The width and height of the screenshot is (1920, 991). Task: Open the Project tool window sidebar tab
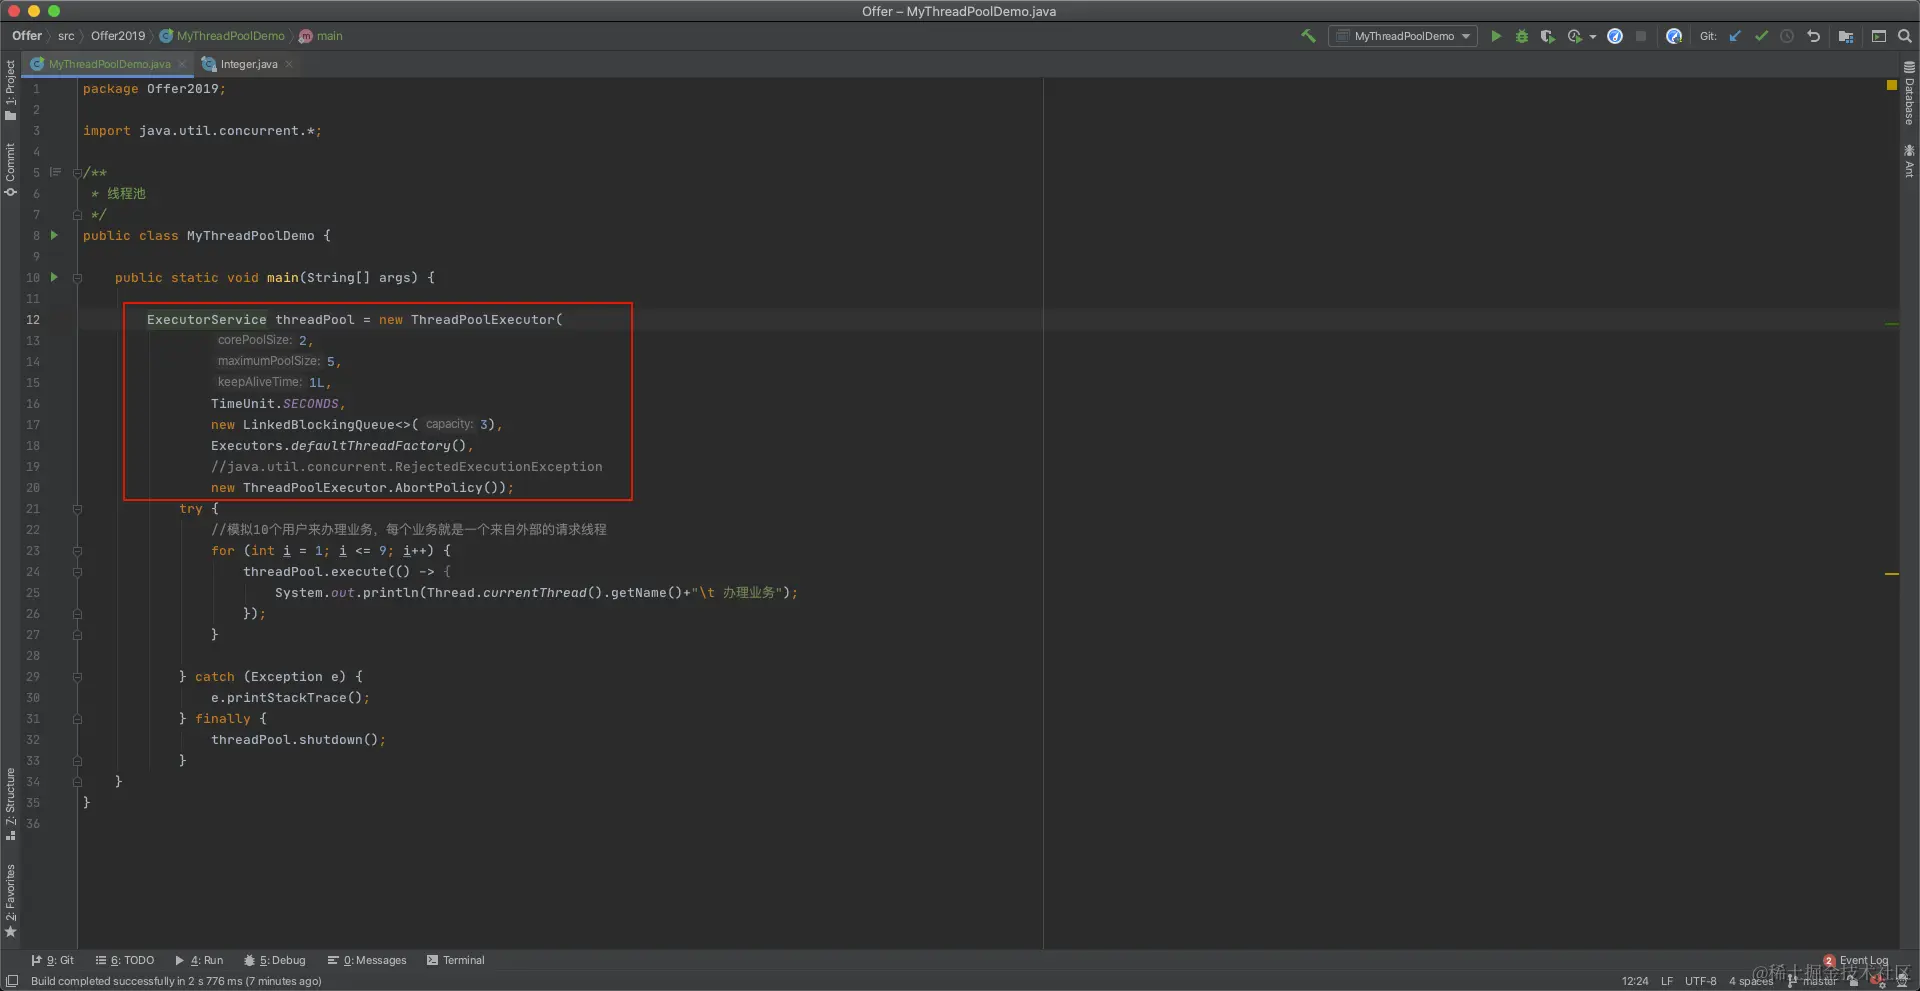coord(10,90)
